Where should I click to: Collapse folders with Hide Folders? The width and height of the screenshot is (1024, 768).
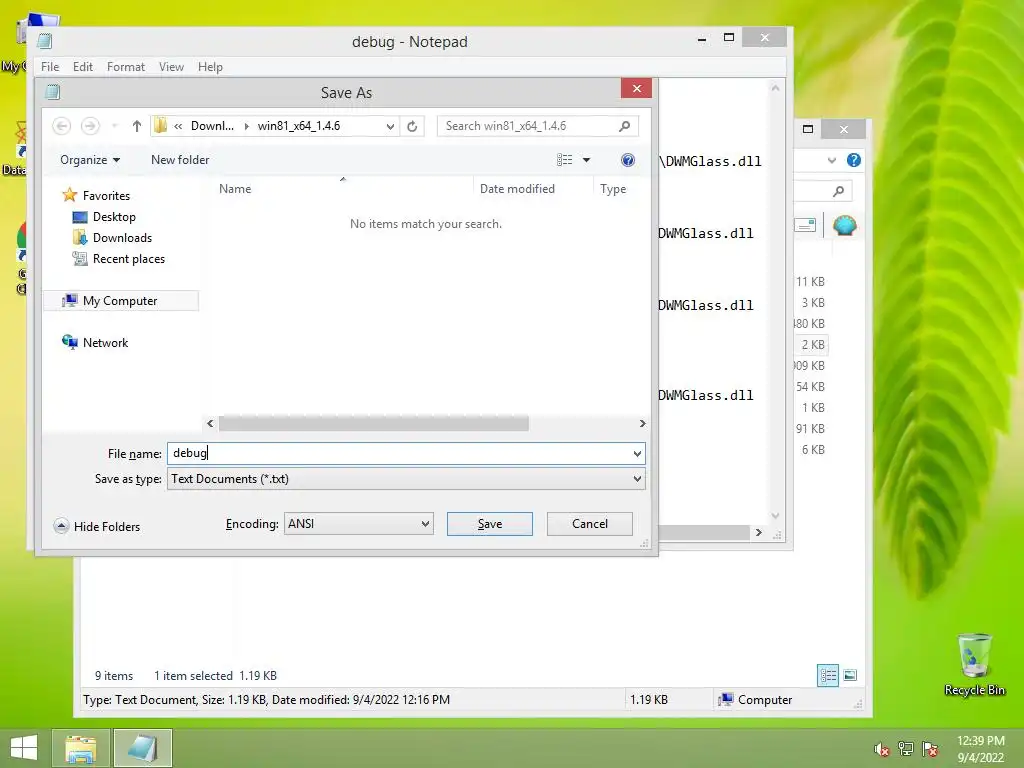[x=97, y=526]
